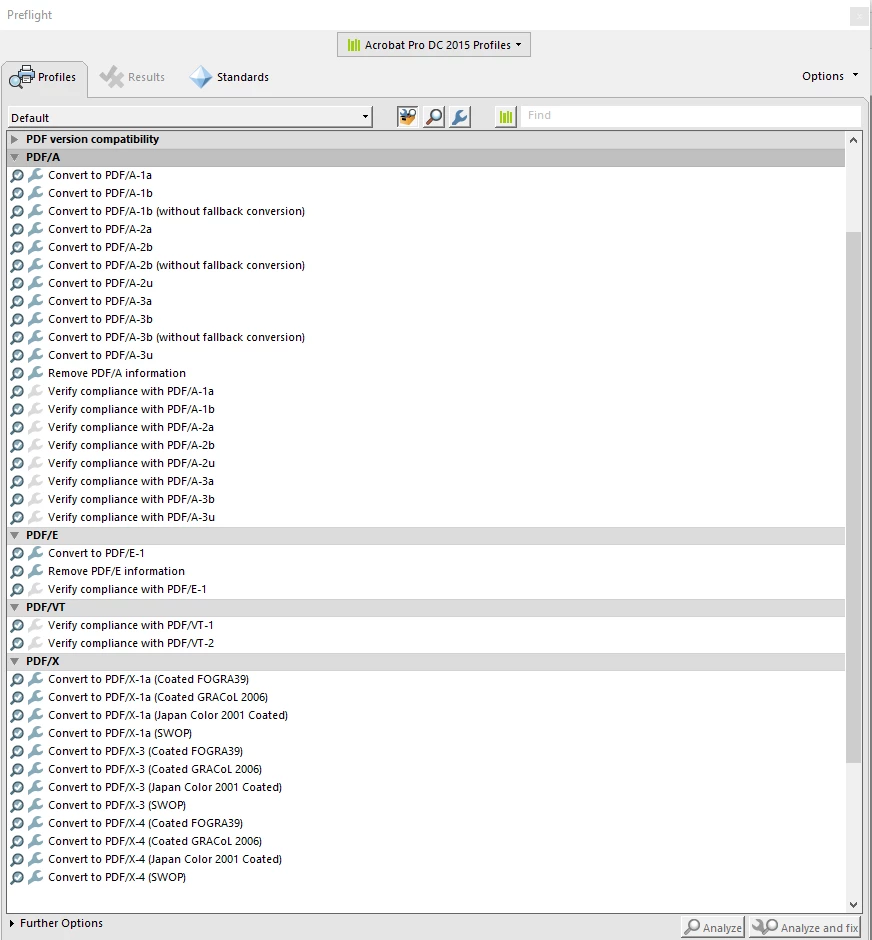Click magnifier icon for Verify compliance with PDF/VT-1

point(17,625)
